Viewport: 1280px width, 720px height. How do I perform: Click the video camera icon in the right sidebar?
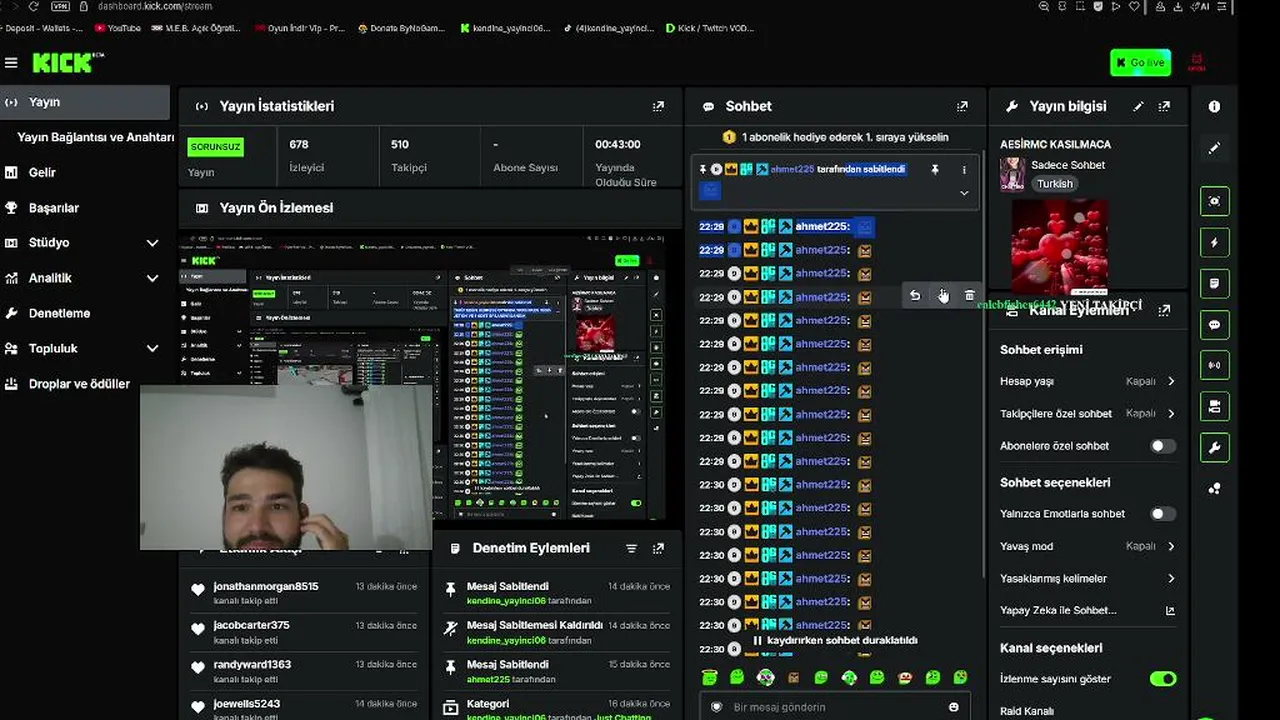point(1214,406)
